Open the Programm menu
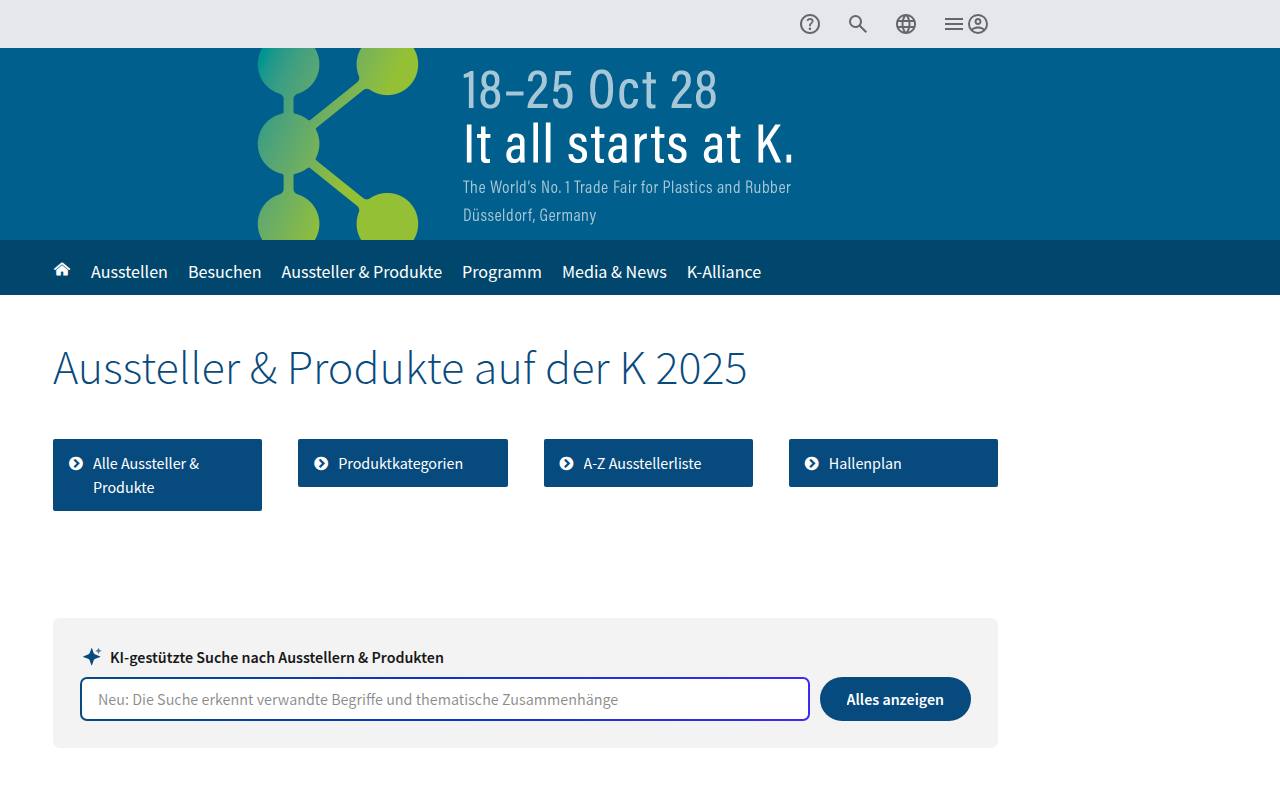This screenshot has width=1280, height=800. coord(502,272)
